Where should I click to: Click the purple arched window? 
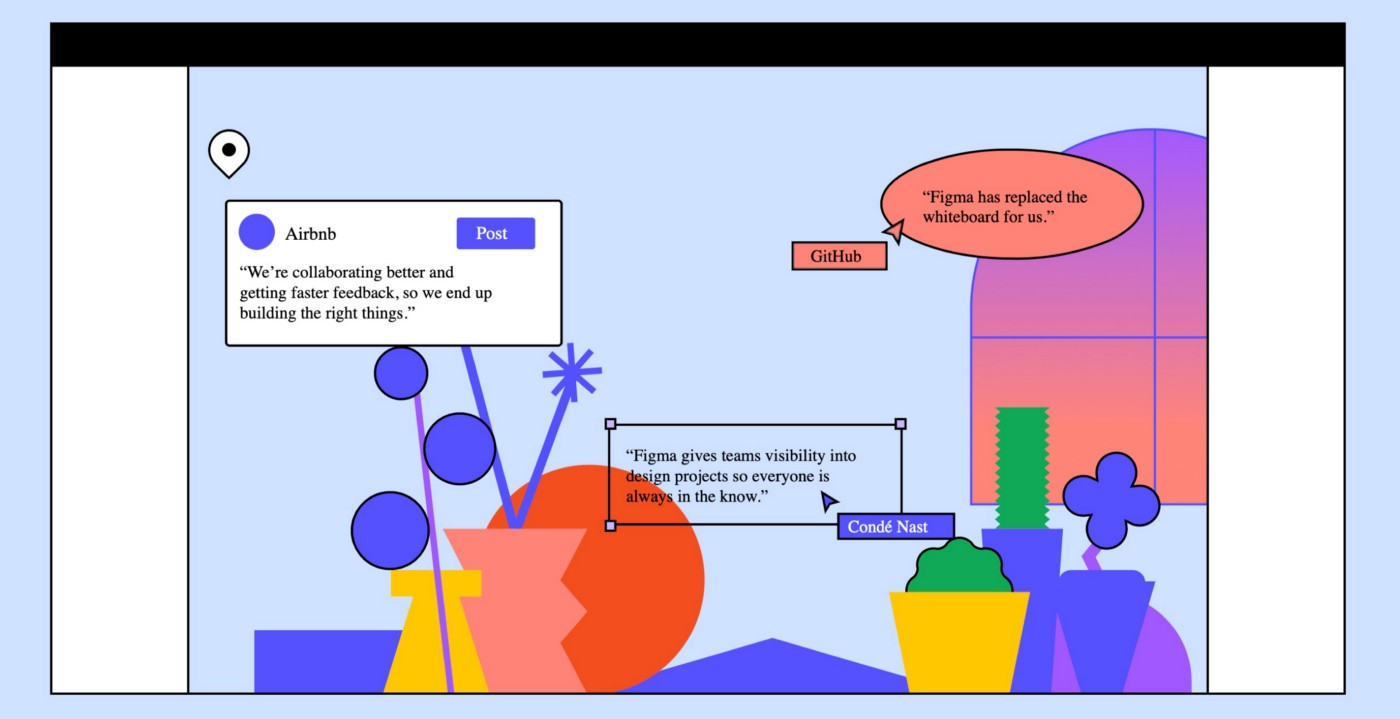[1089, 317]
